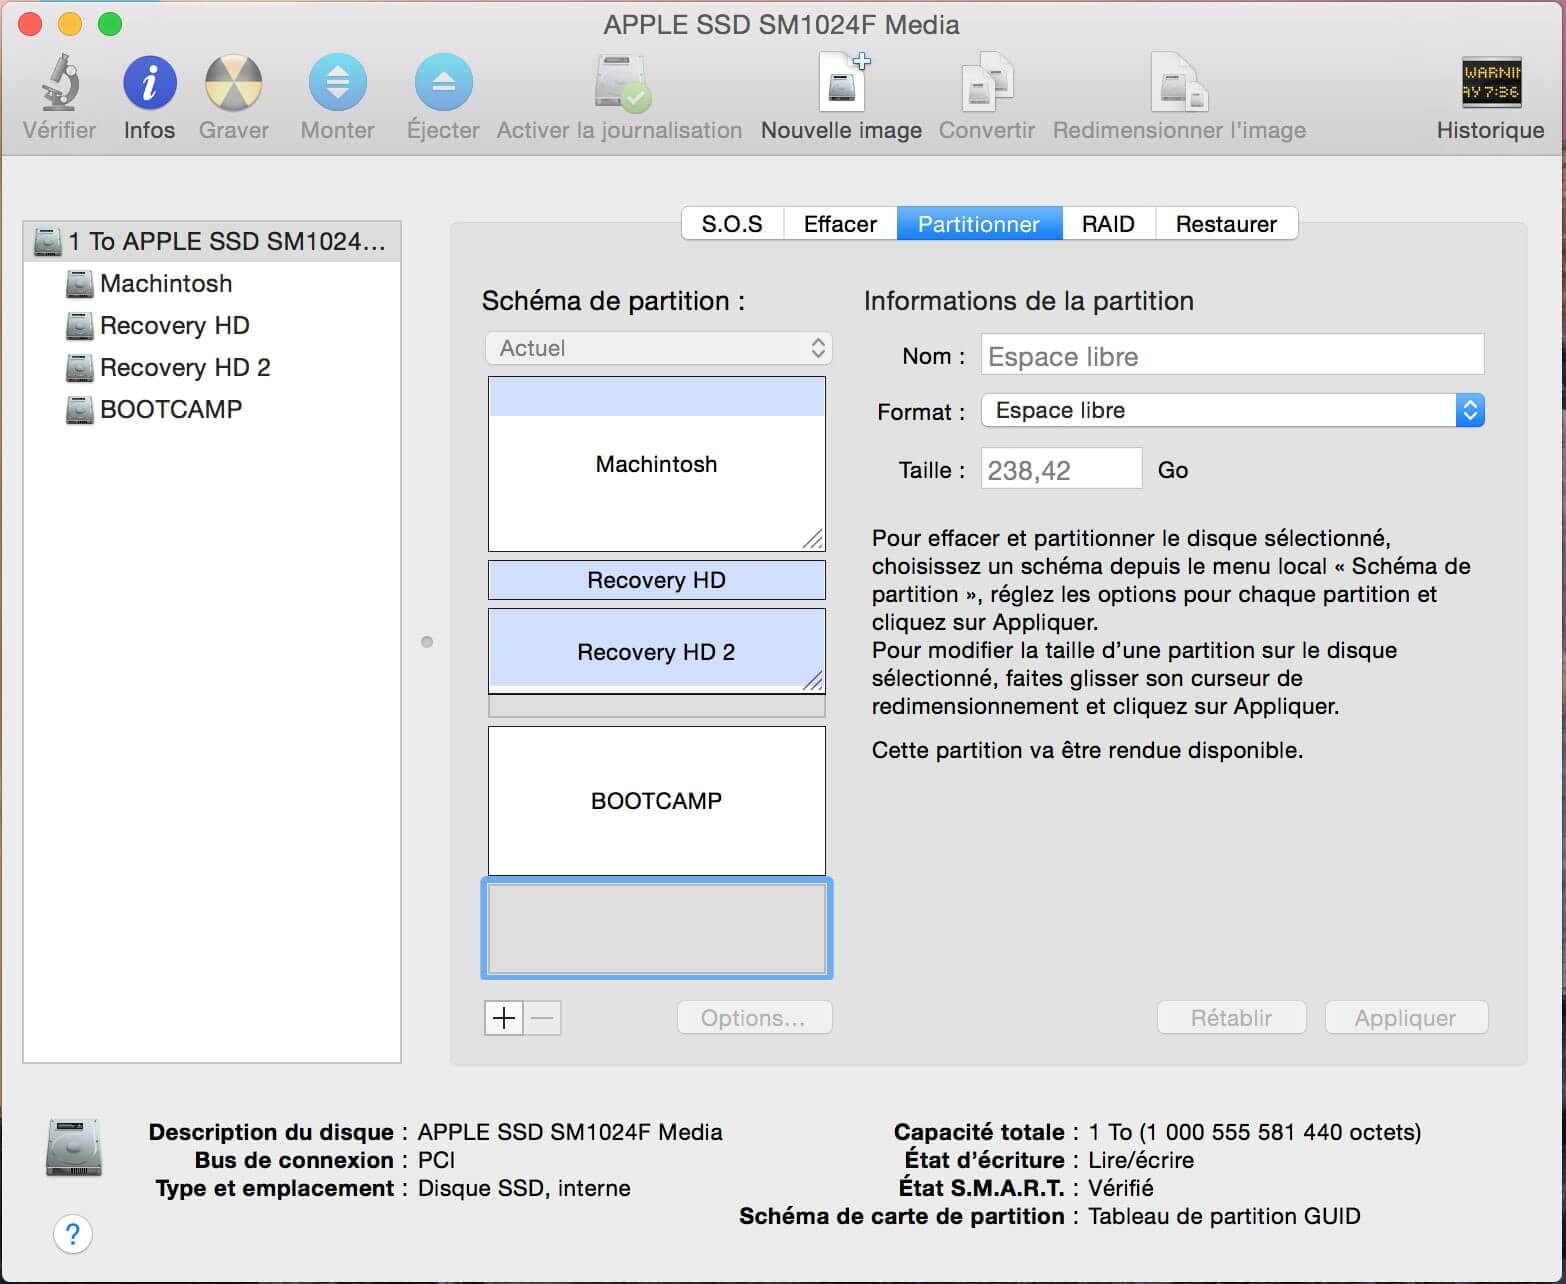Switch to the S.O.S tab
The image size is (1566, 1284).
(x=732, y=224)
